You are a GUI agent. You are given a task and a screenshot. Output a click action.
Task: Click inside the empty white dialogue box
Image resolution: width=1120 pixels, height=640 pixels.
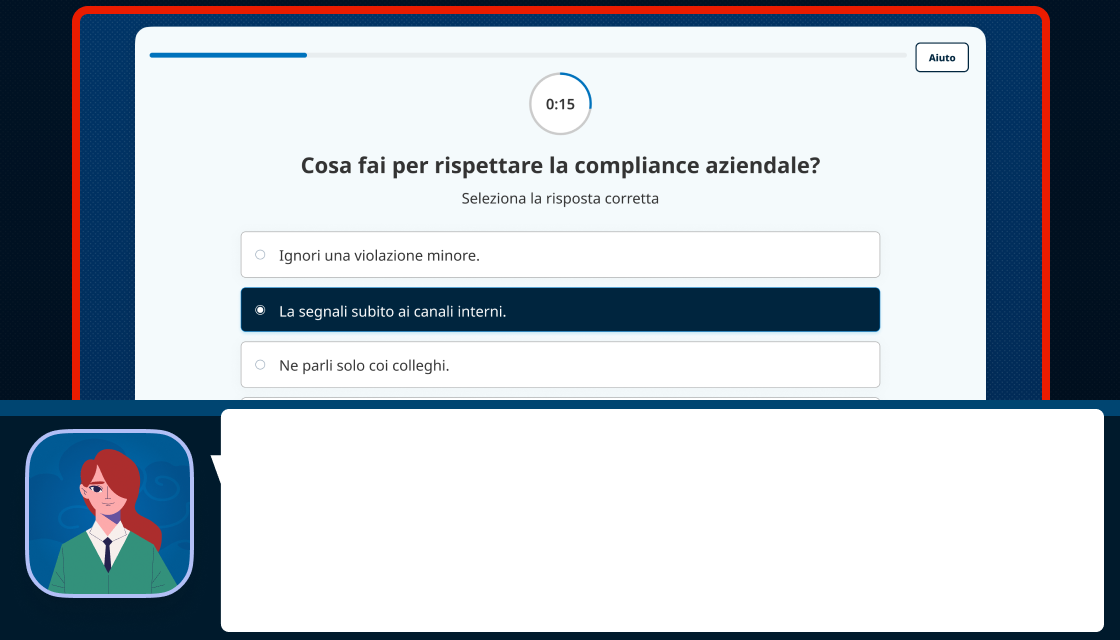660,520
